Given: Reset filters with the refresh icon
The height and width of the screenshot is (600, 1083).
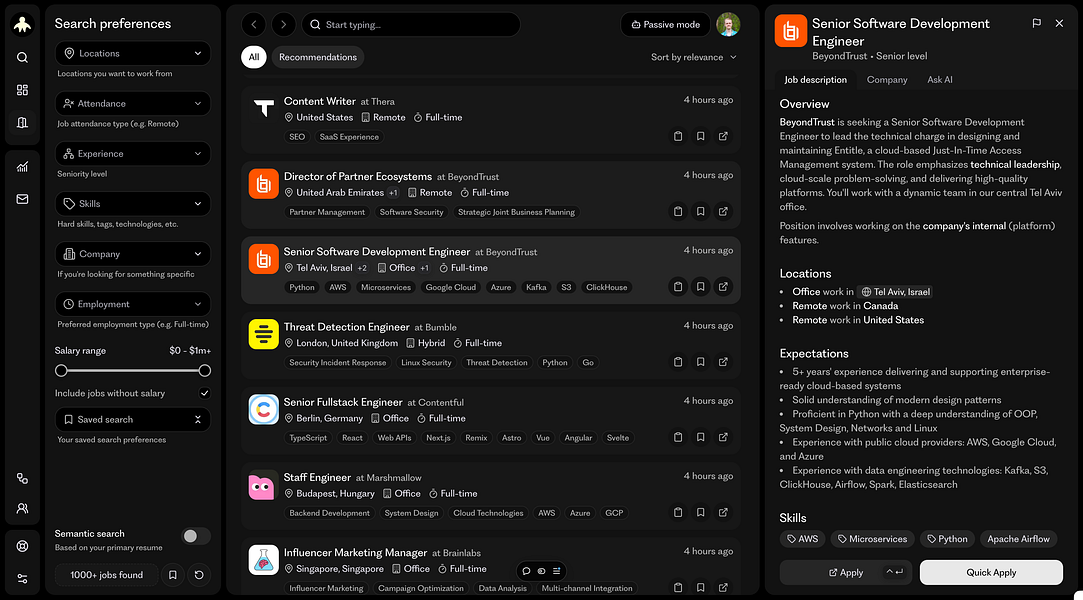Looking at the screenshot, I should click(x=199, y=574).
